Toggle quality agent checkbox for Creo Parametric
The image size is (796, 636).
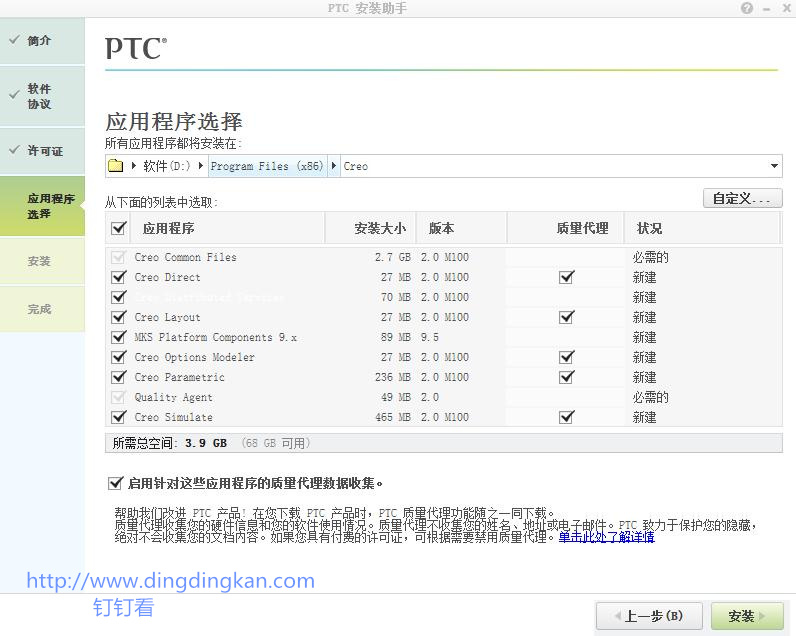[x=567, y=377]
